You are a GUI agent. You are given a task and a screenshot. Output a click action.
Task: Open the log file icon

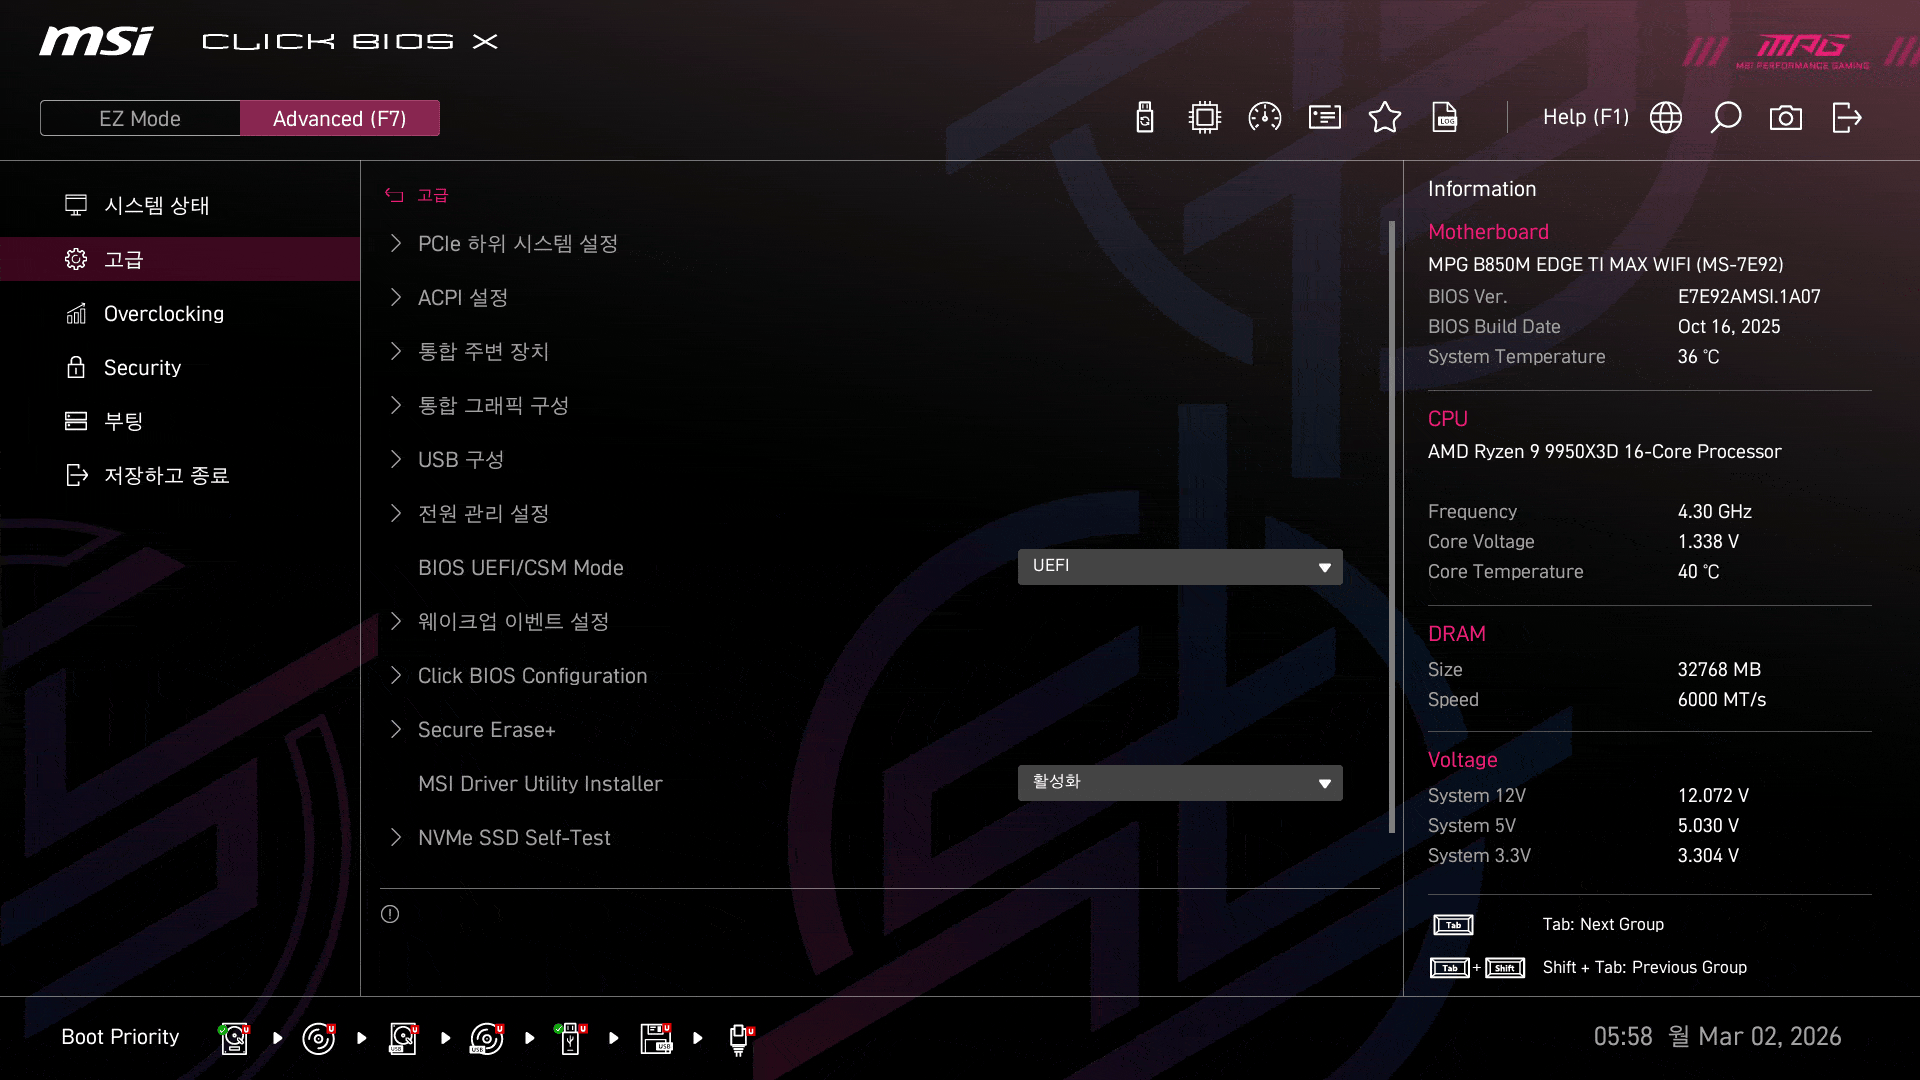[1445, 118]
